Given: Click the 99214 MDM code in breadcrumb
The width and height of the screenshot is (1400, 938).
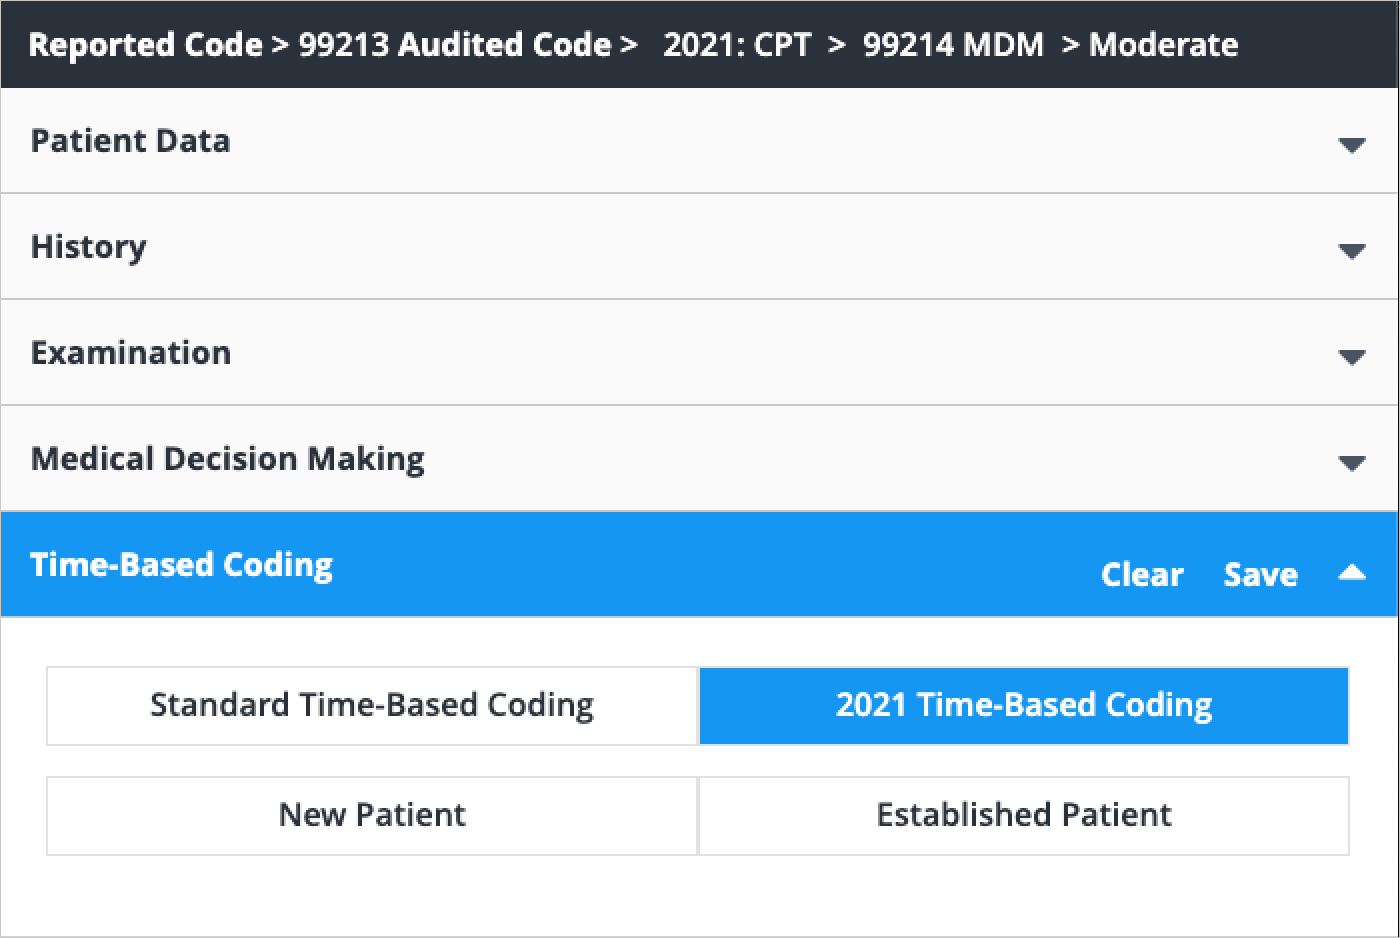Looking at the screenshot, I should [x=952, y=44].
